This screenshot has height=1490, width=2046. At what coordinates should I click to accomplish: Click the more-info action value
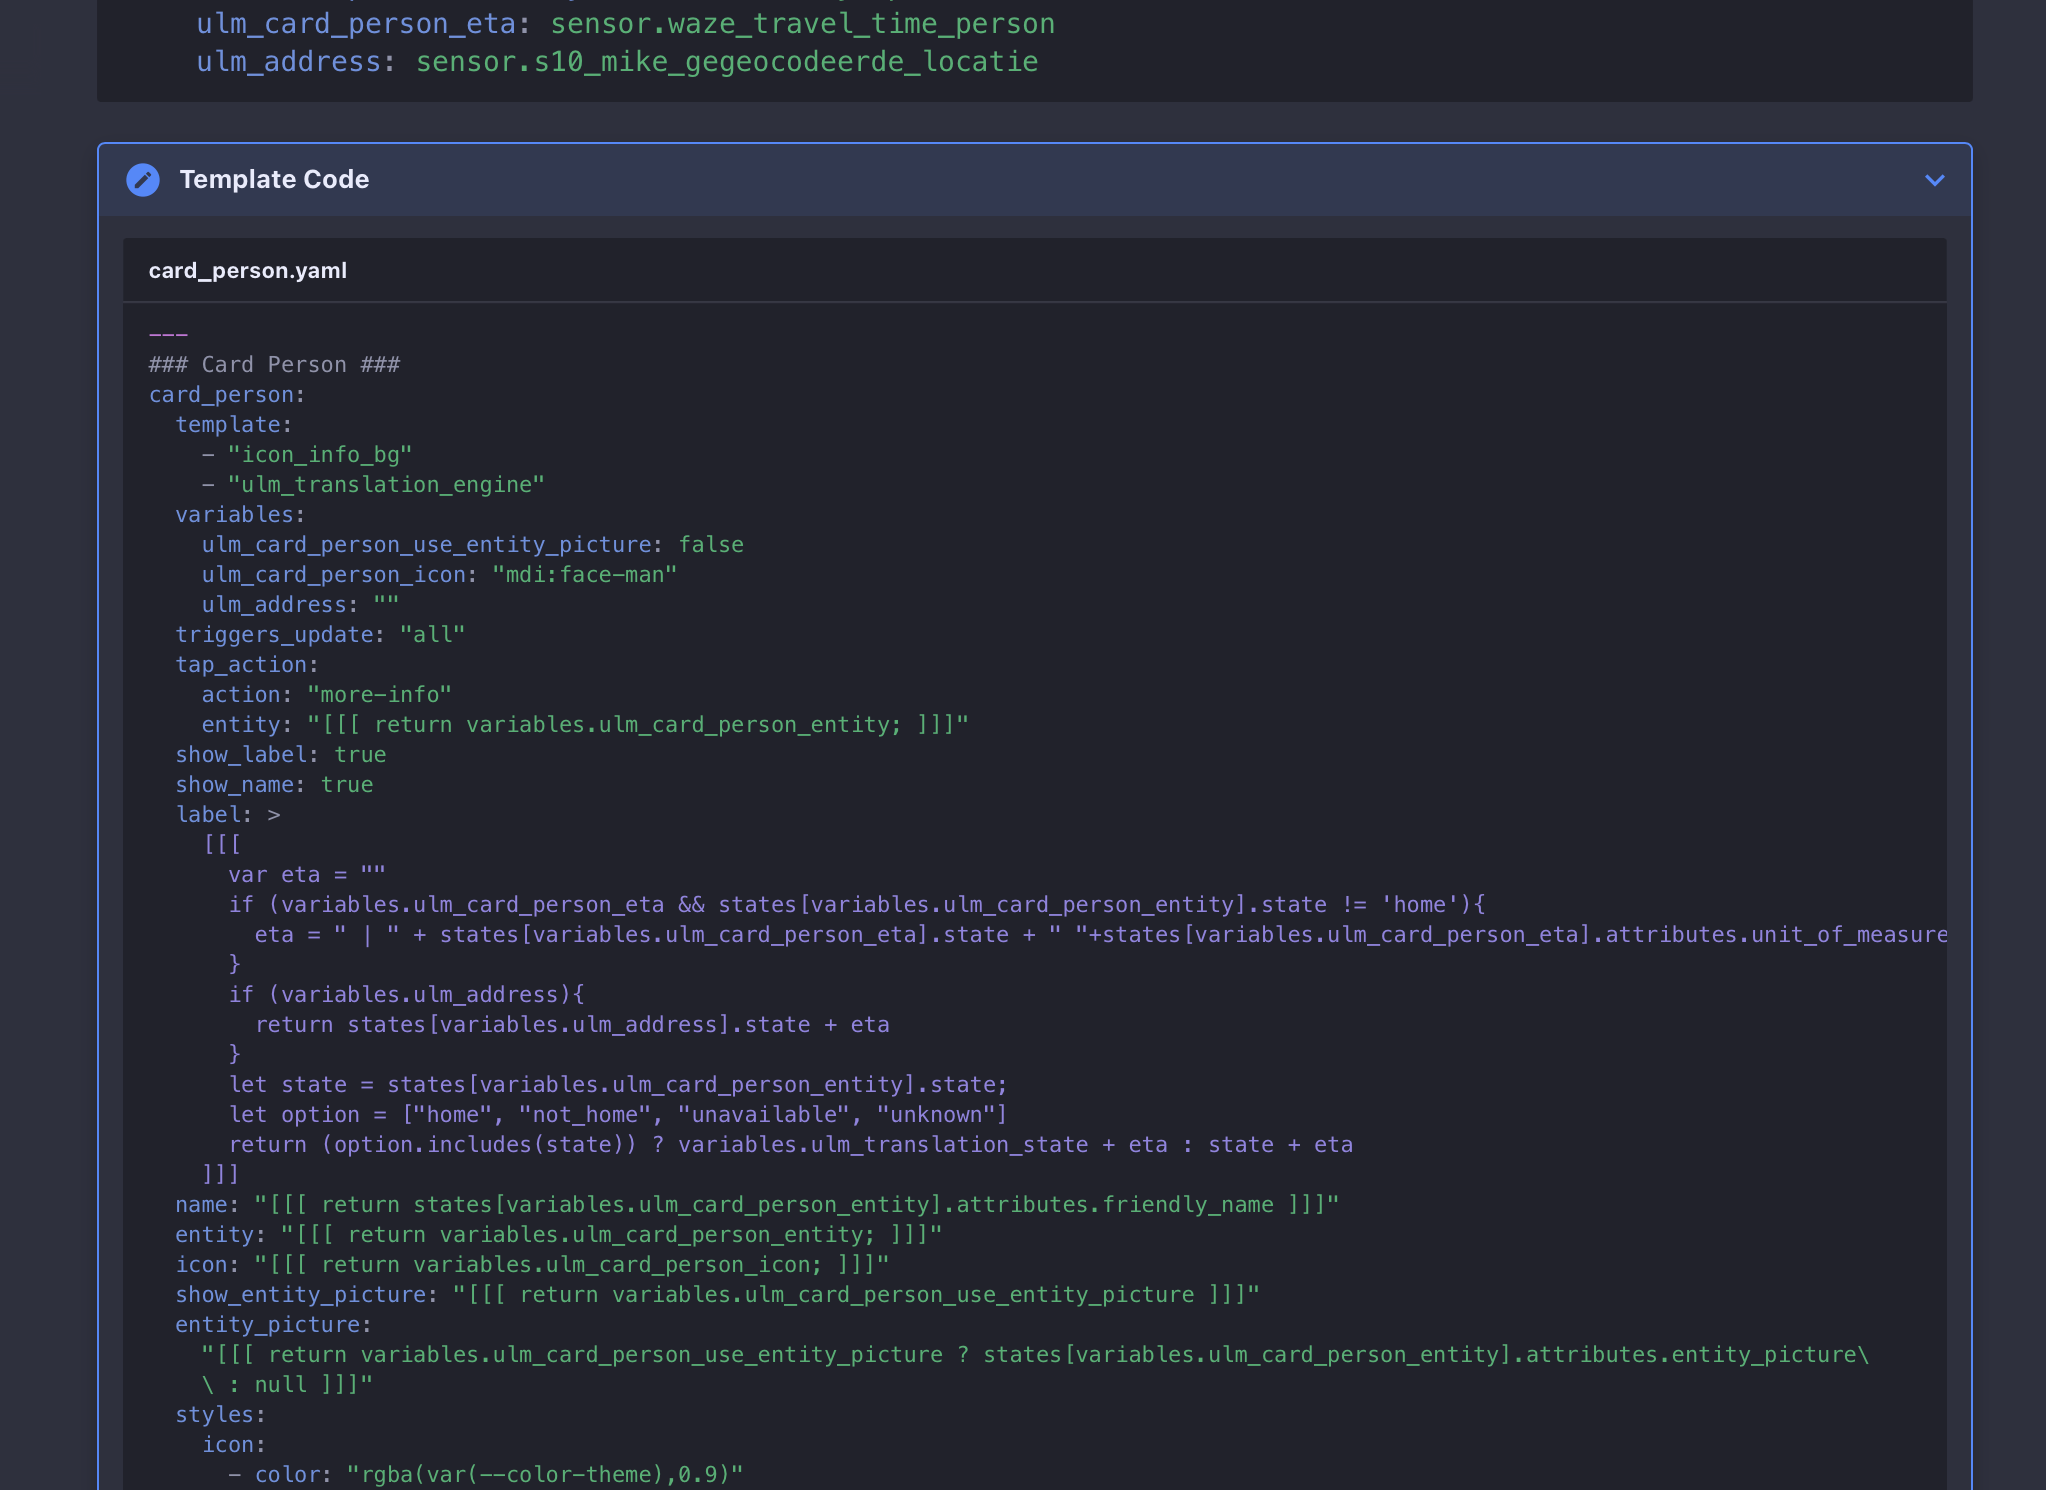[379, 694]
